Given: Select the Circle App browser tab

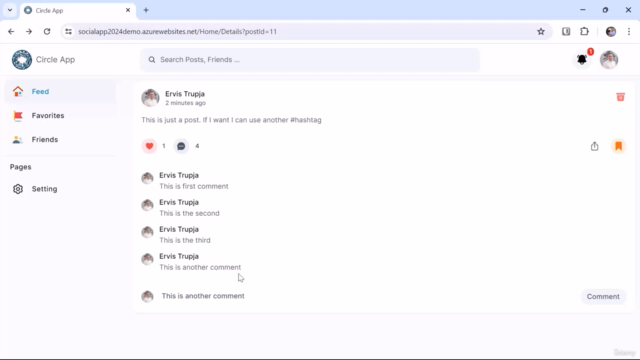Looking at the screenshot, I should pyautogui.click(x=77, y=10).
